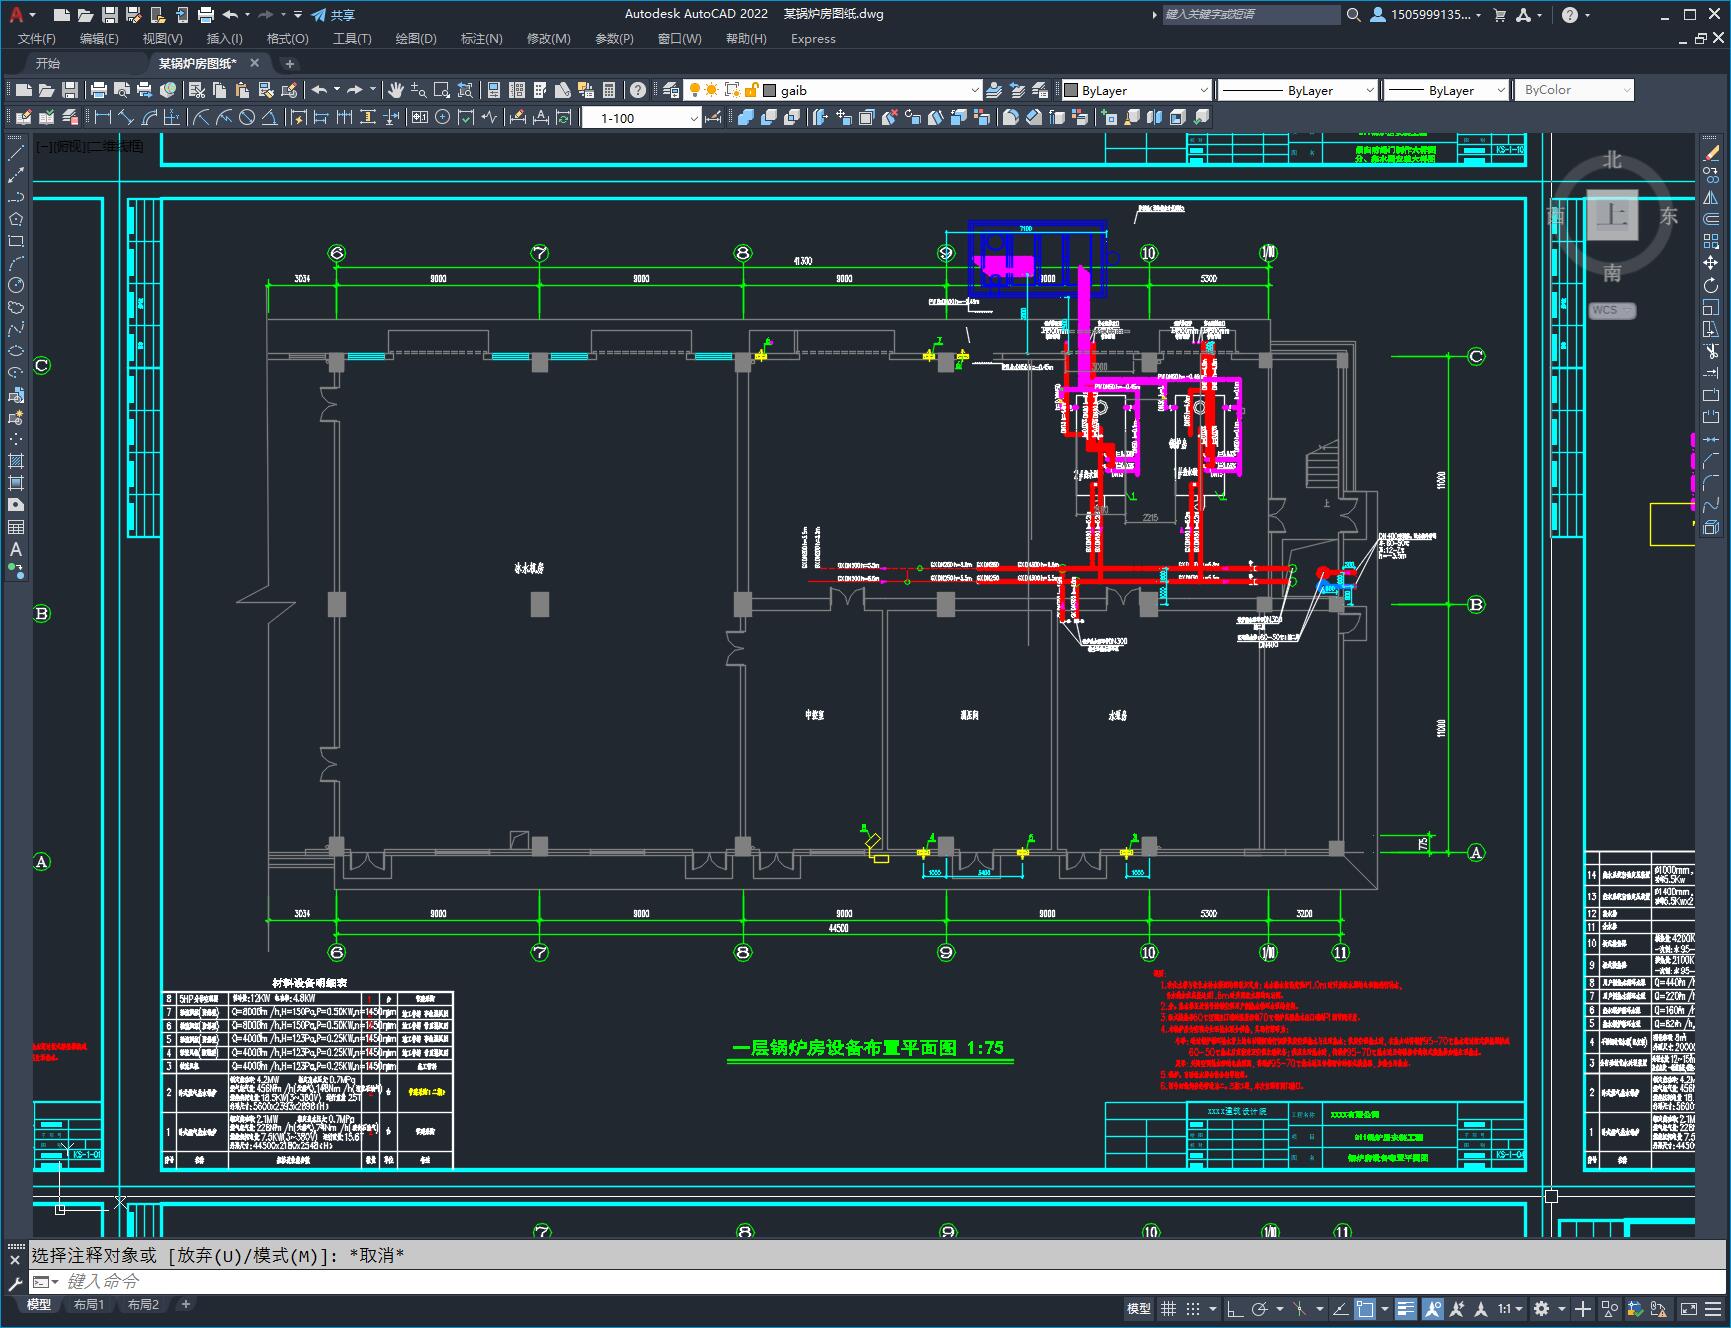Switch to the 开始 tab
Viewport: 1731px width, 1328px height.
(48, 63)
